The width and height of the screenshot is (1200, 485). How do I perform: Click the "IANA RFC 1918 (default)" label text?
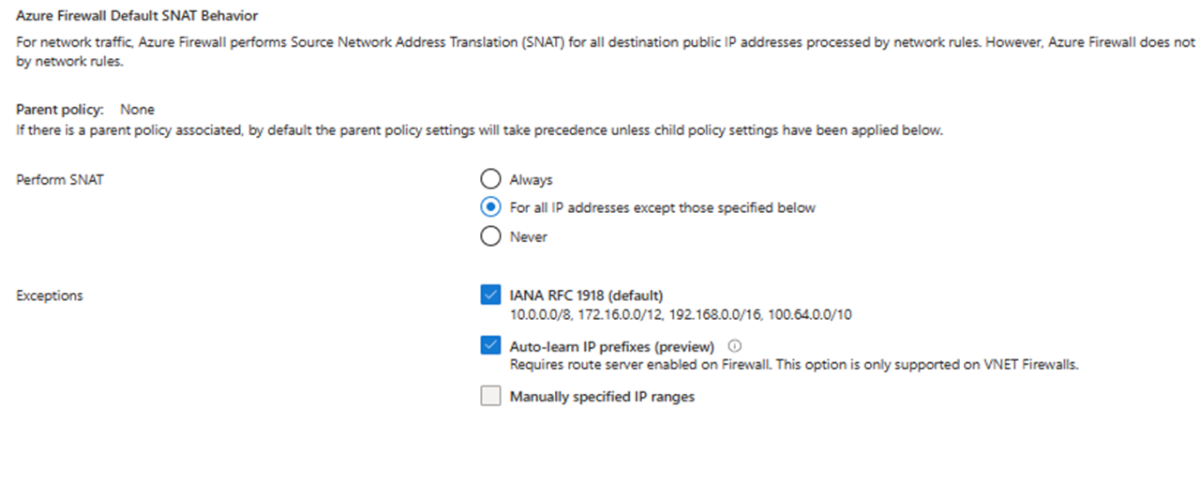click(587, 295)
